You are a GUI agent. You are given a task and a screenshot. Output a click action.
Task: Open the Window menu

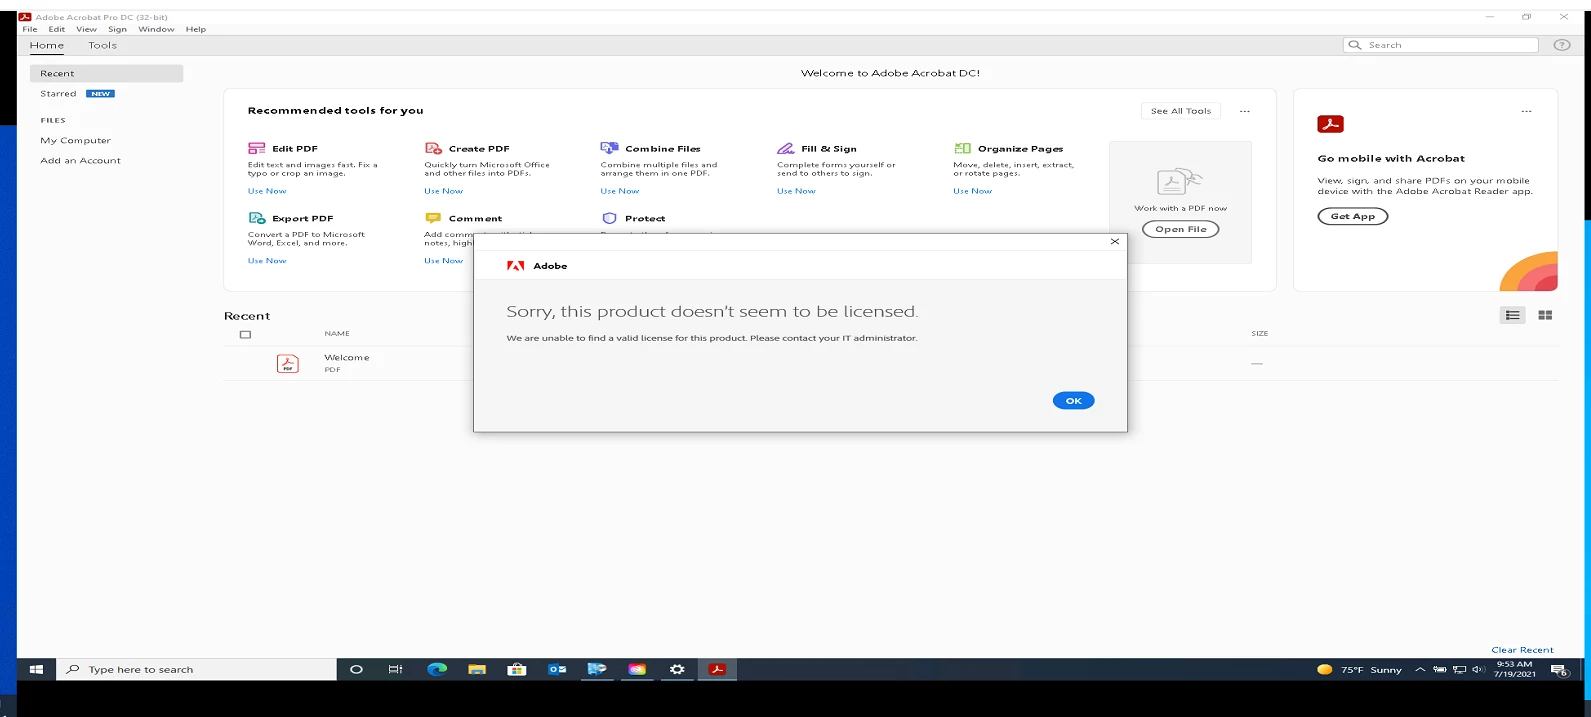(156, 29)
